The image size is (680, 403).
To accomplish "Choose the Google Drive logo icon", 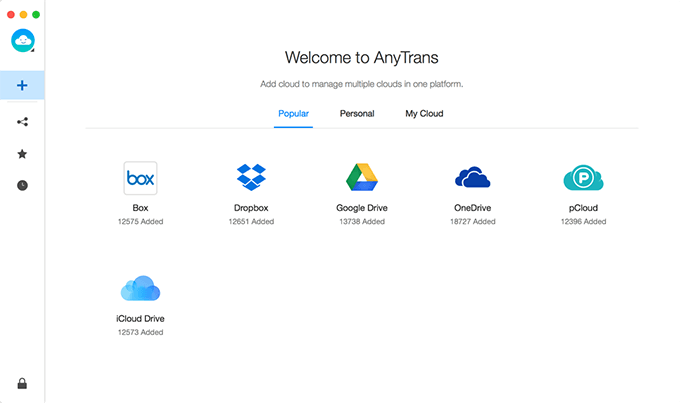I will pyautogui.click(x=362, y=177).
